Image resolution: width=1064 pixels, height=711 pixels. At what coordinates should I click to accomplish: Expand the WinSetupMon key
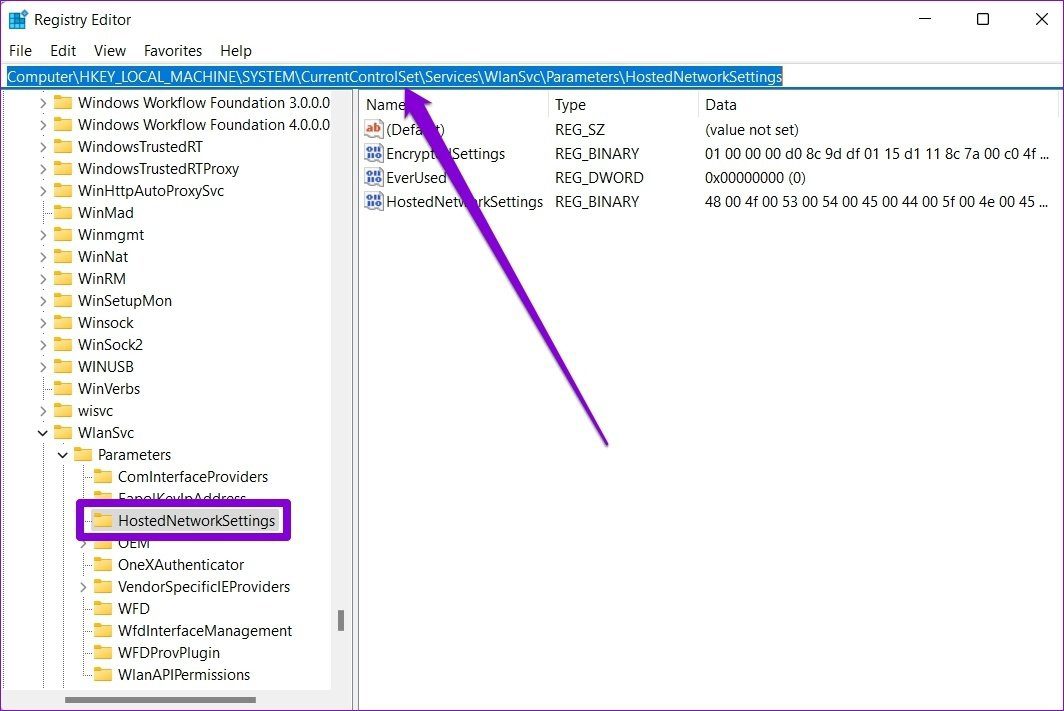click(43, 301)
